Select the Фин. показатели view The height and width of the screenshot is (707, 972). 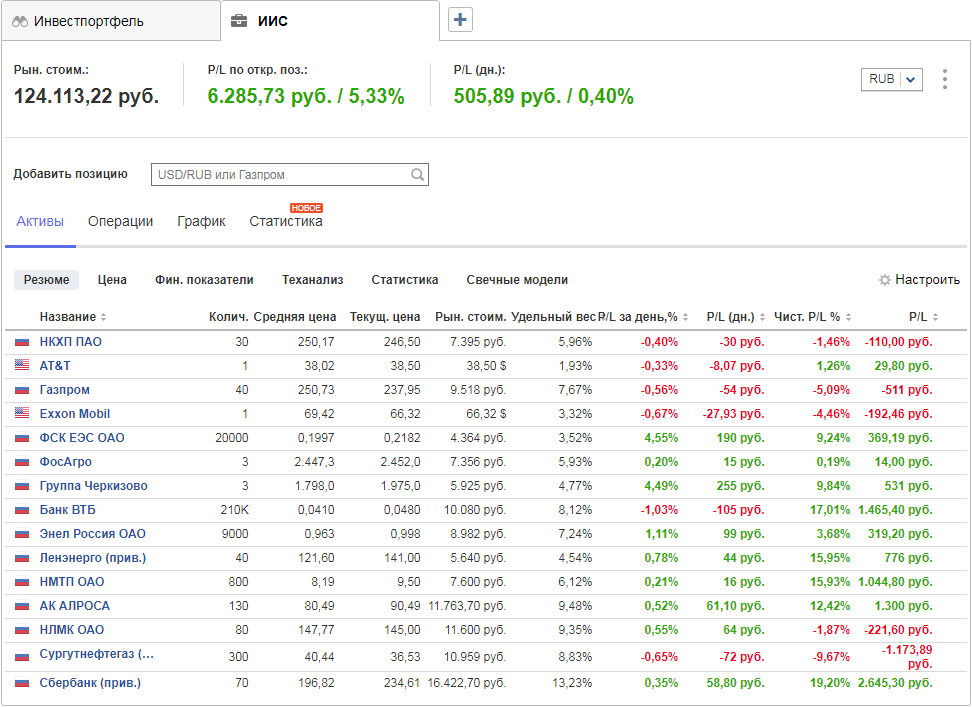[x=204, y=280]
